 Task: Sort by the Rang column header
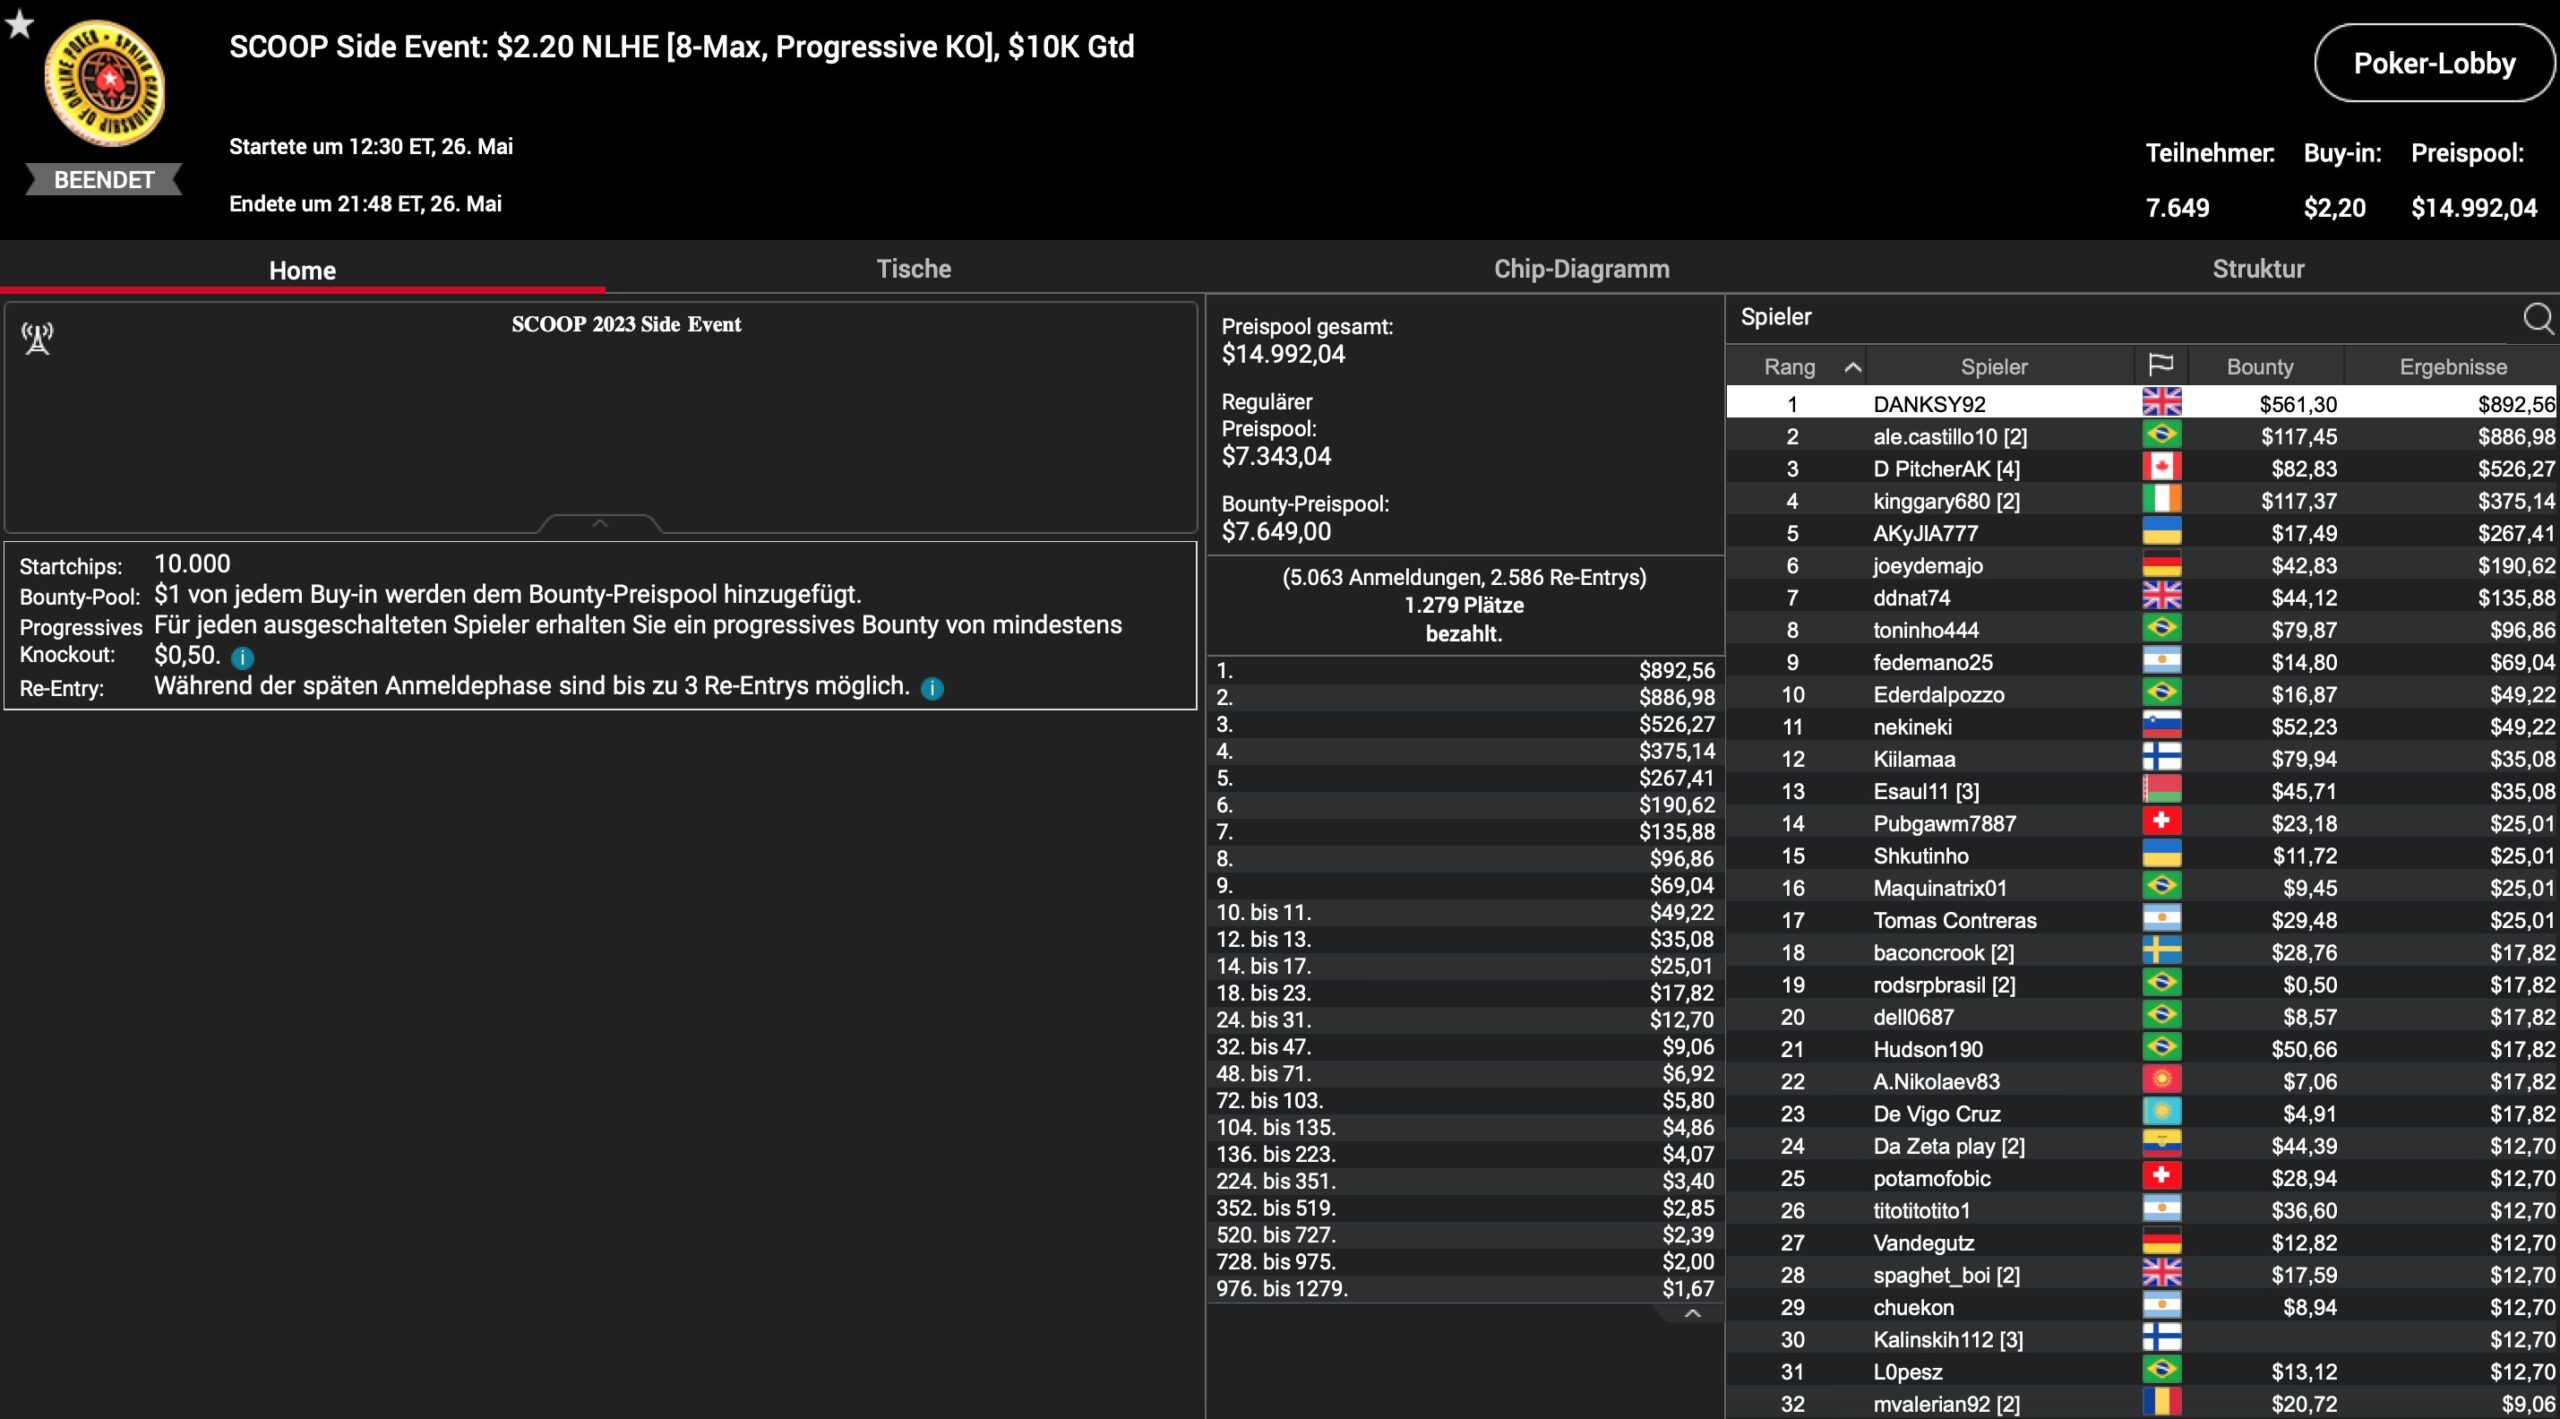(x=1789, y=367)
